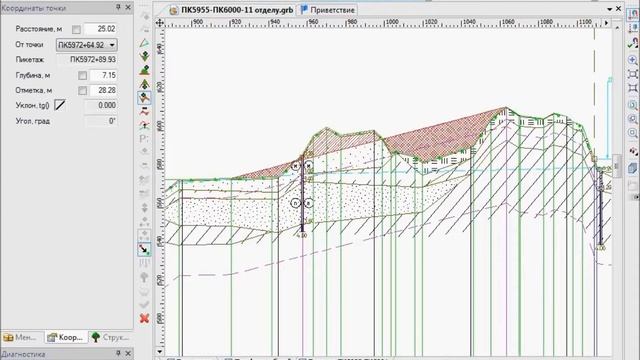
Task: Click the red wavy line tool
Action: [144, 111]
